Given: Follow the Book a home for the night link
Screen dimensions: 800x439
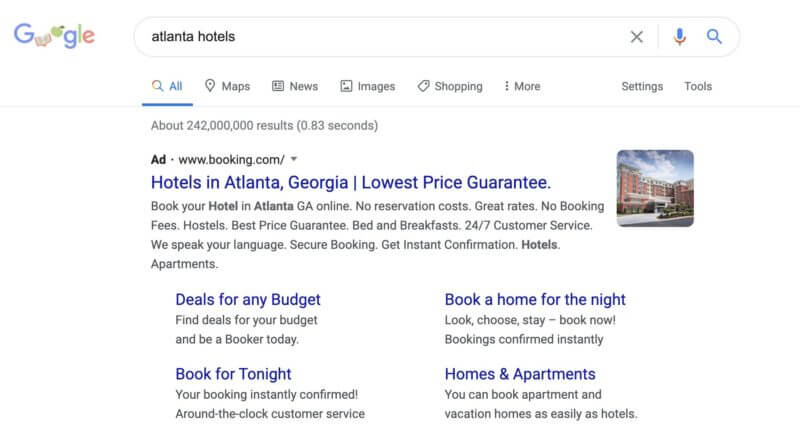Looking at the screenshot, I should [x=535, y=299].
